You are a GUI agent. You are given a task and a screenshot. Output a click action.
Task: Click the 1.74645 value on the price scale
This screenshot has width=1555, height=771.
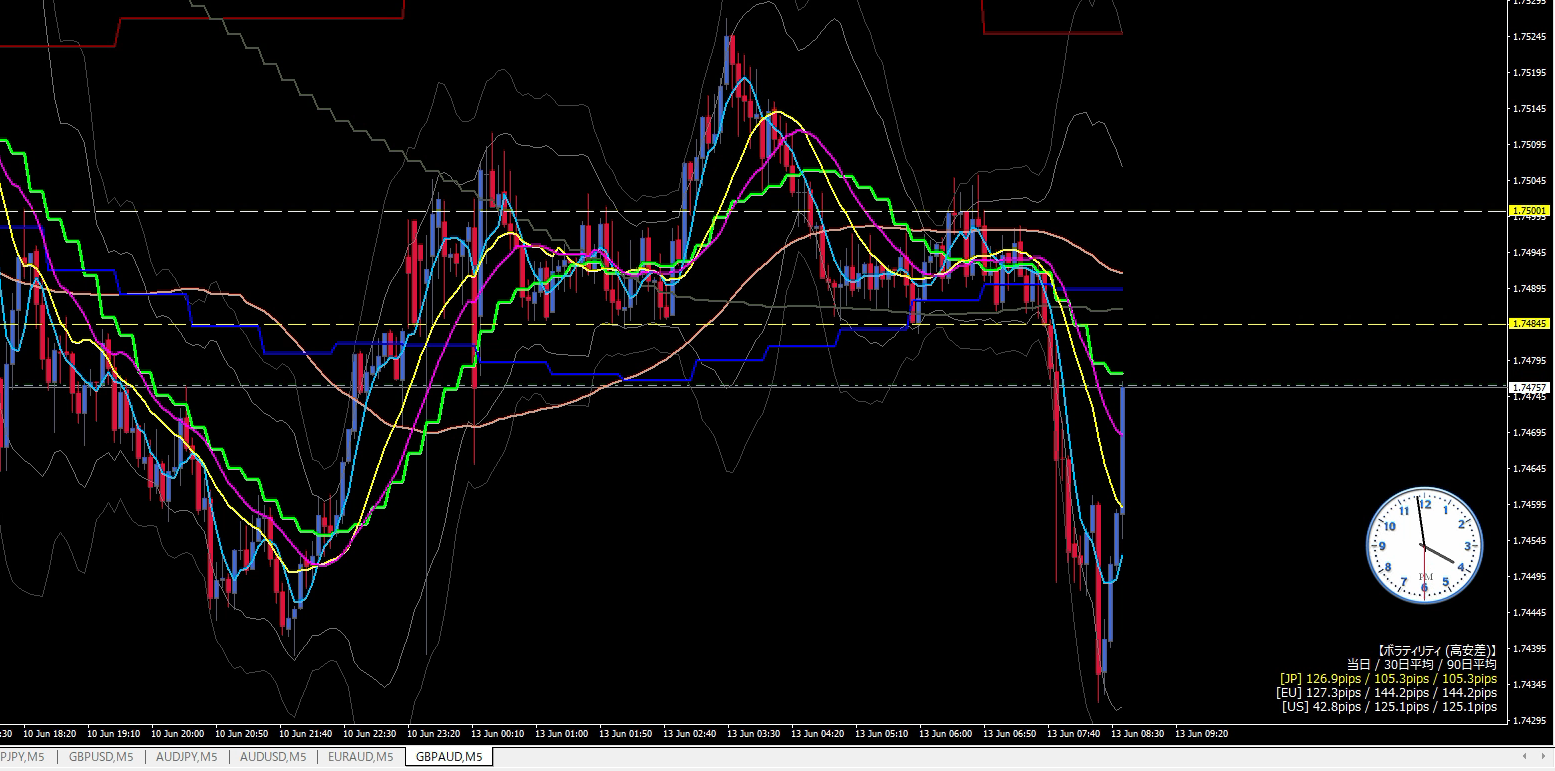pos(1530,469)
